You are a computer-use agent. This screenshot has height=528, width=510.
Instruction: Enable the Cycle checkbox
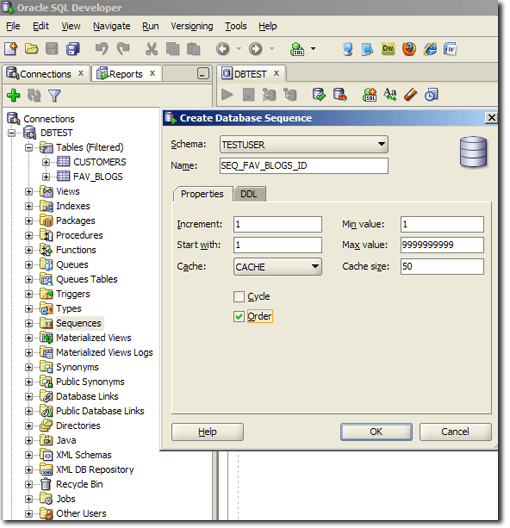pos(239,297)
